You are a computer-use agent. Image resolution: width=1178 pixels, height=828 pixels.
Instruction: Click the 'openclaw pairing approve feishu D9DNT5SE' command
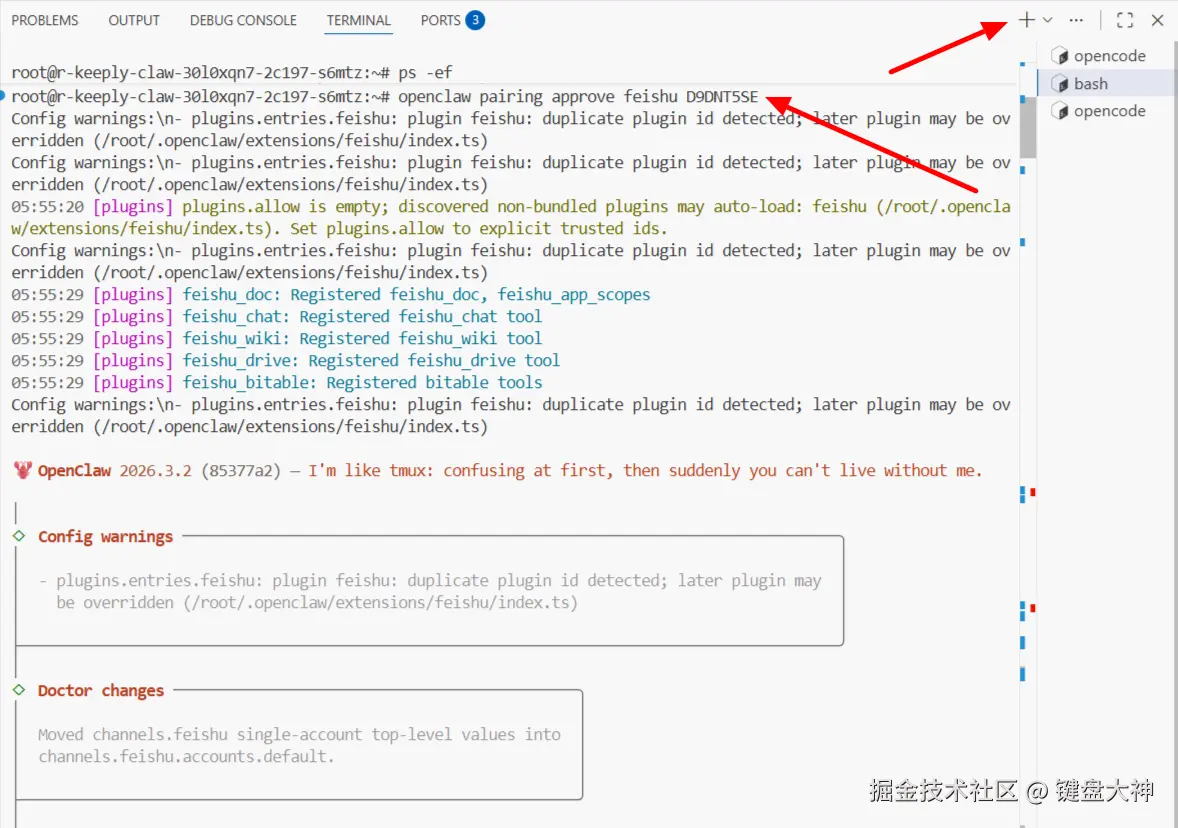pos(578,96)
